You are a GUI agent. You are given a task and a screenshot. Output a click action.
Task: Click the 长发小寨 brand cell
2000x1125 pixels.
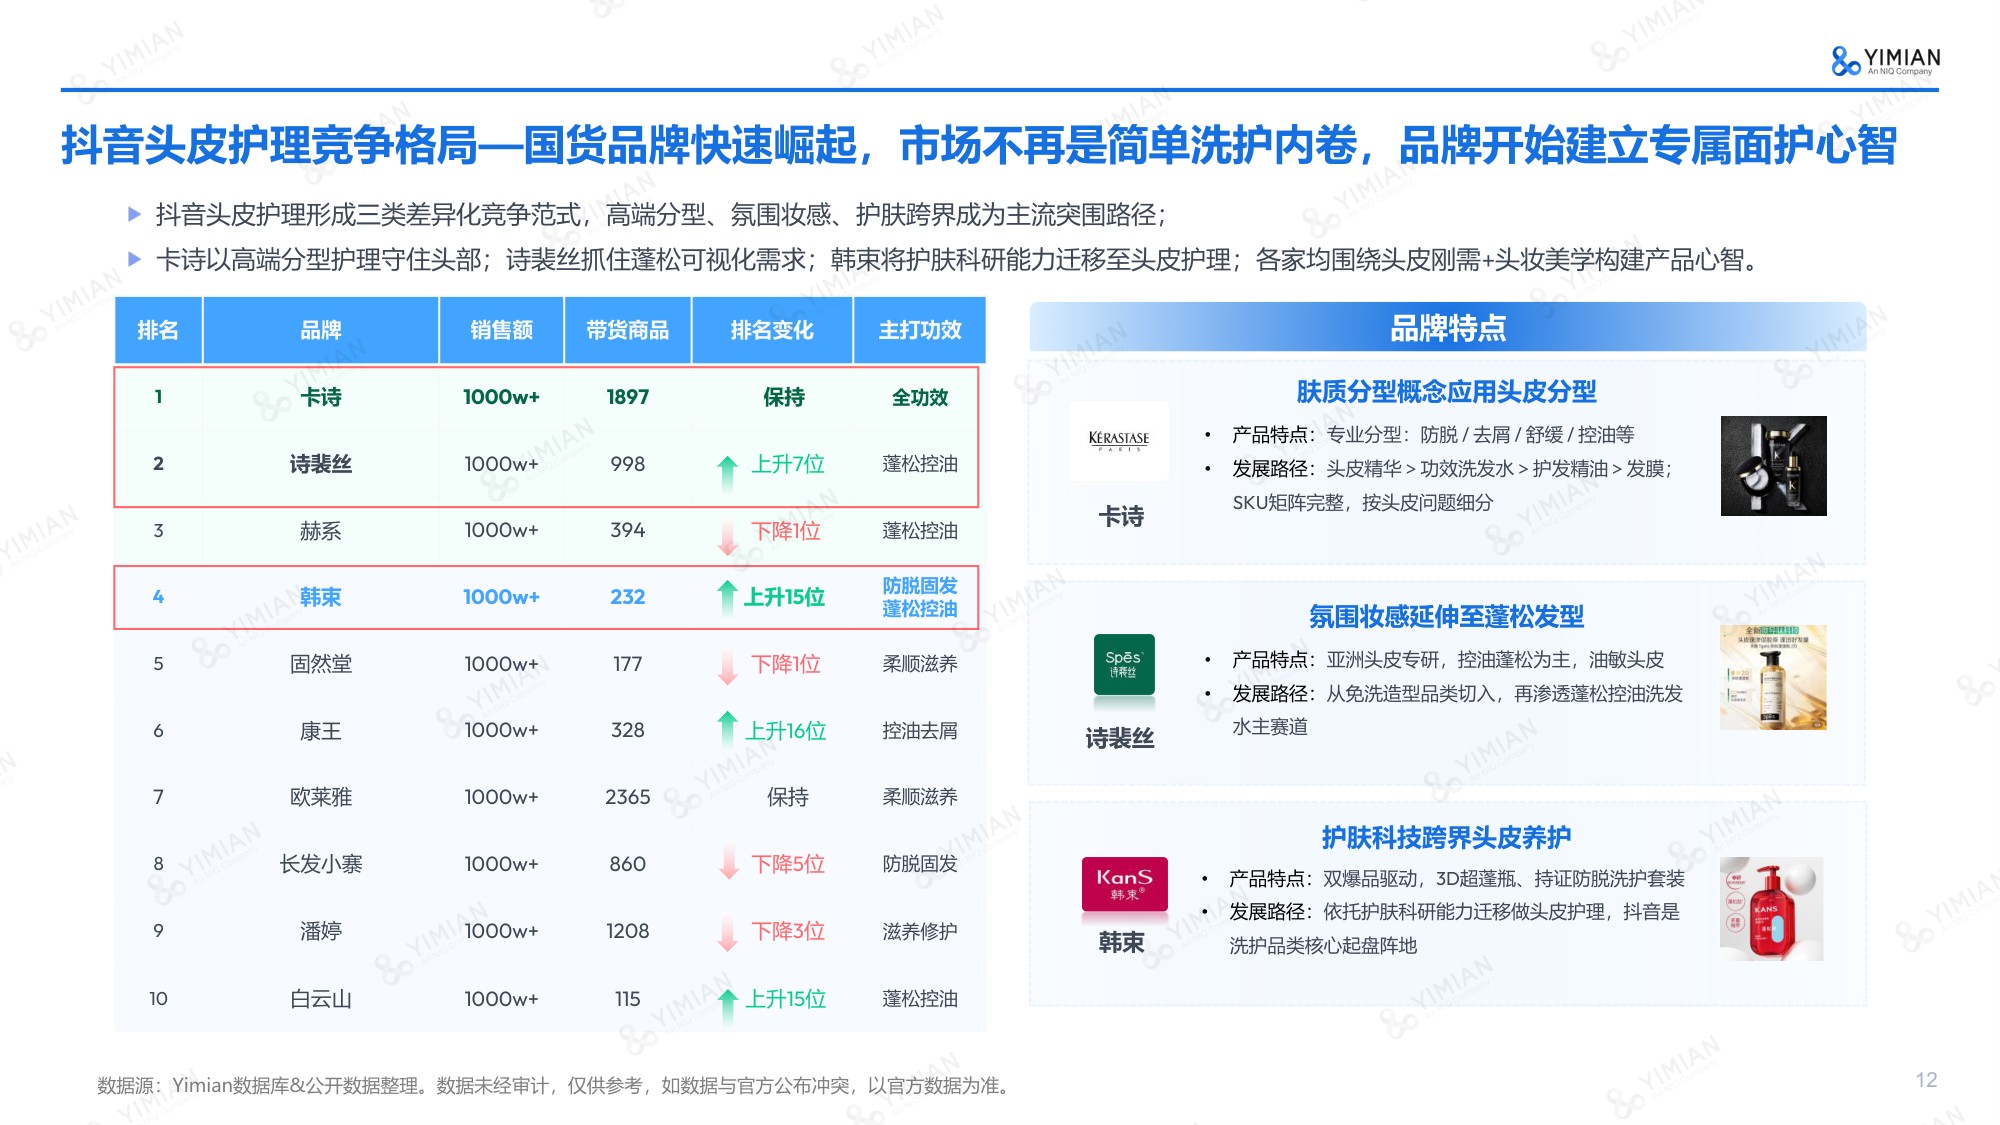pos(321,864)
